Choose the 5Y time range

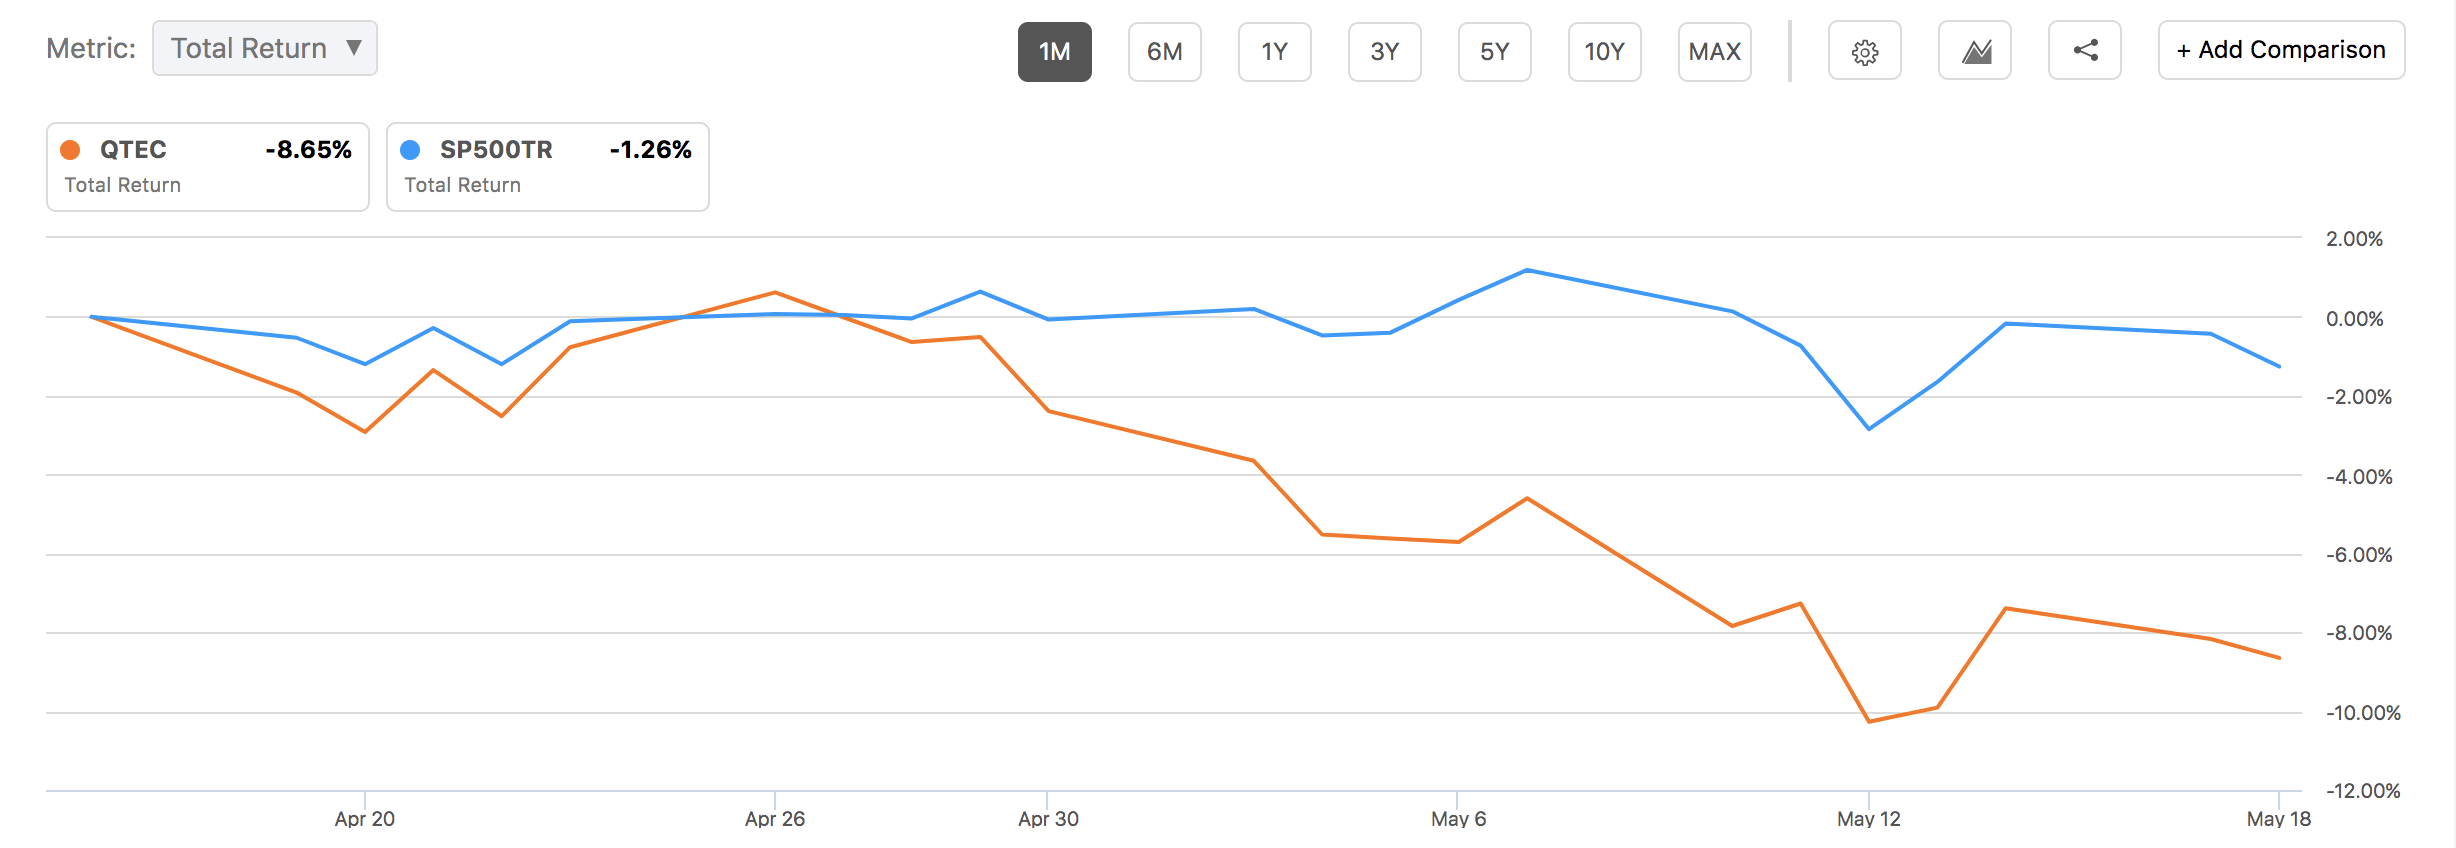point(1494,51)
